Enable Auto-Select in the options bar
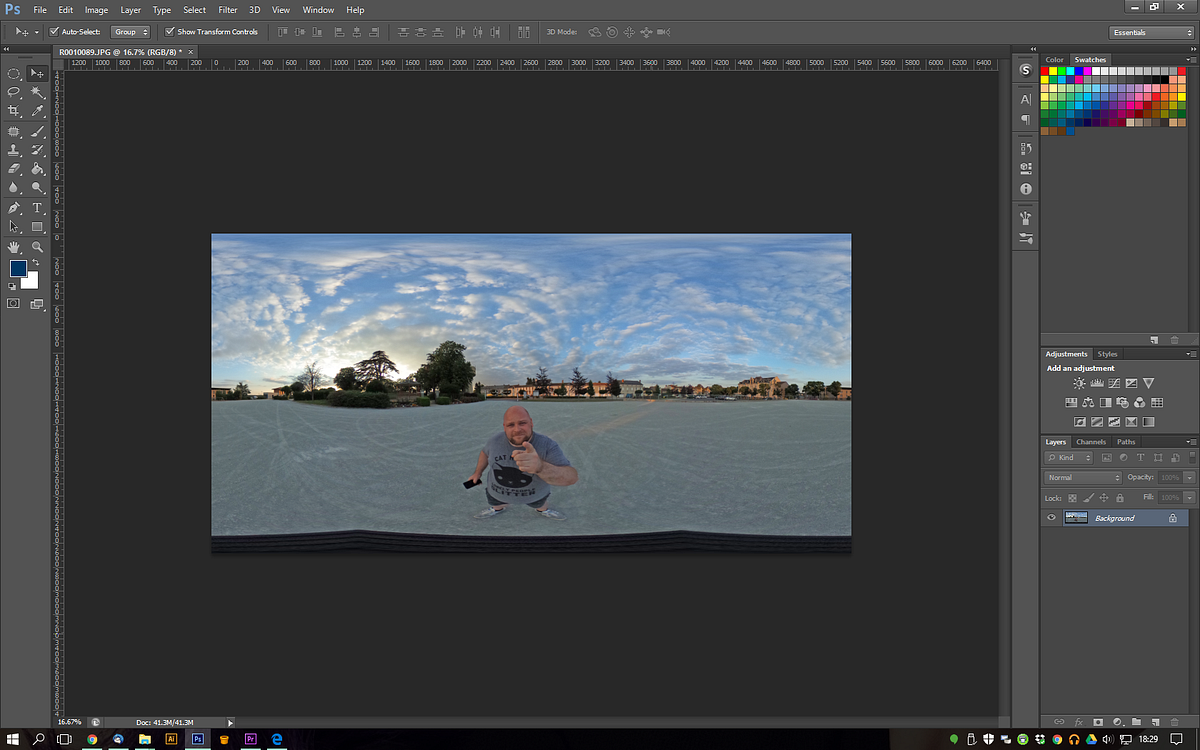The width and height of the screenshot is (1200, 750). 55,31
